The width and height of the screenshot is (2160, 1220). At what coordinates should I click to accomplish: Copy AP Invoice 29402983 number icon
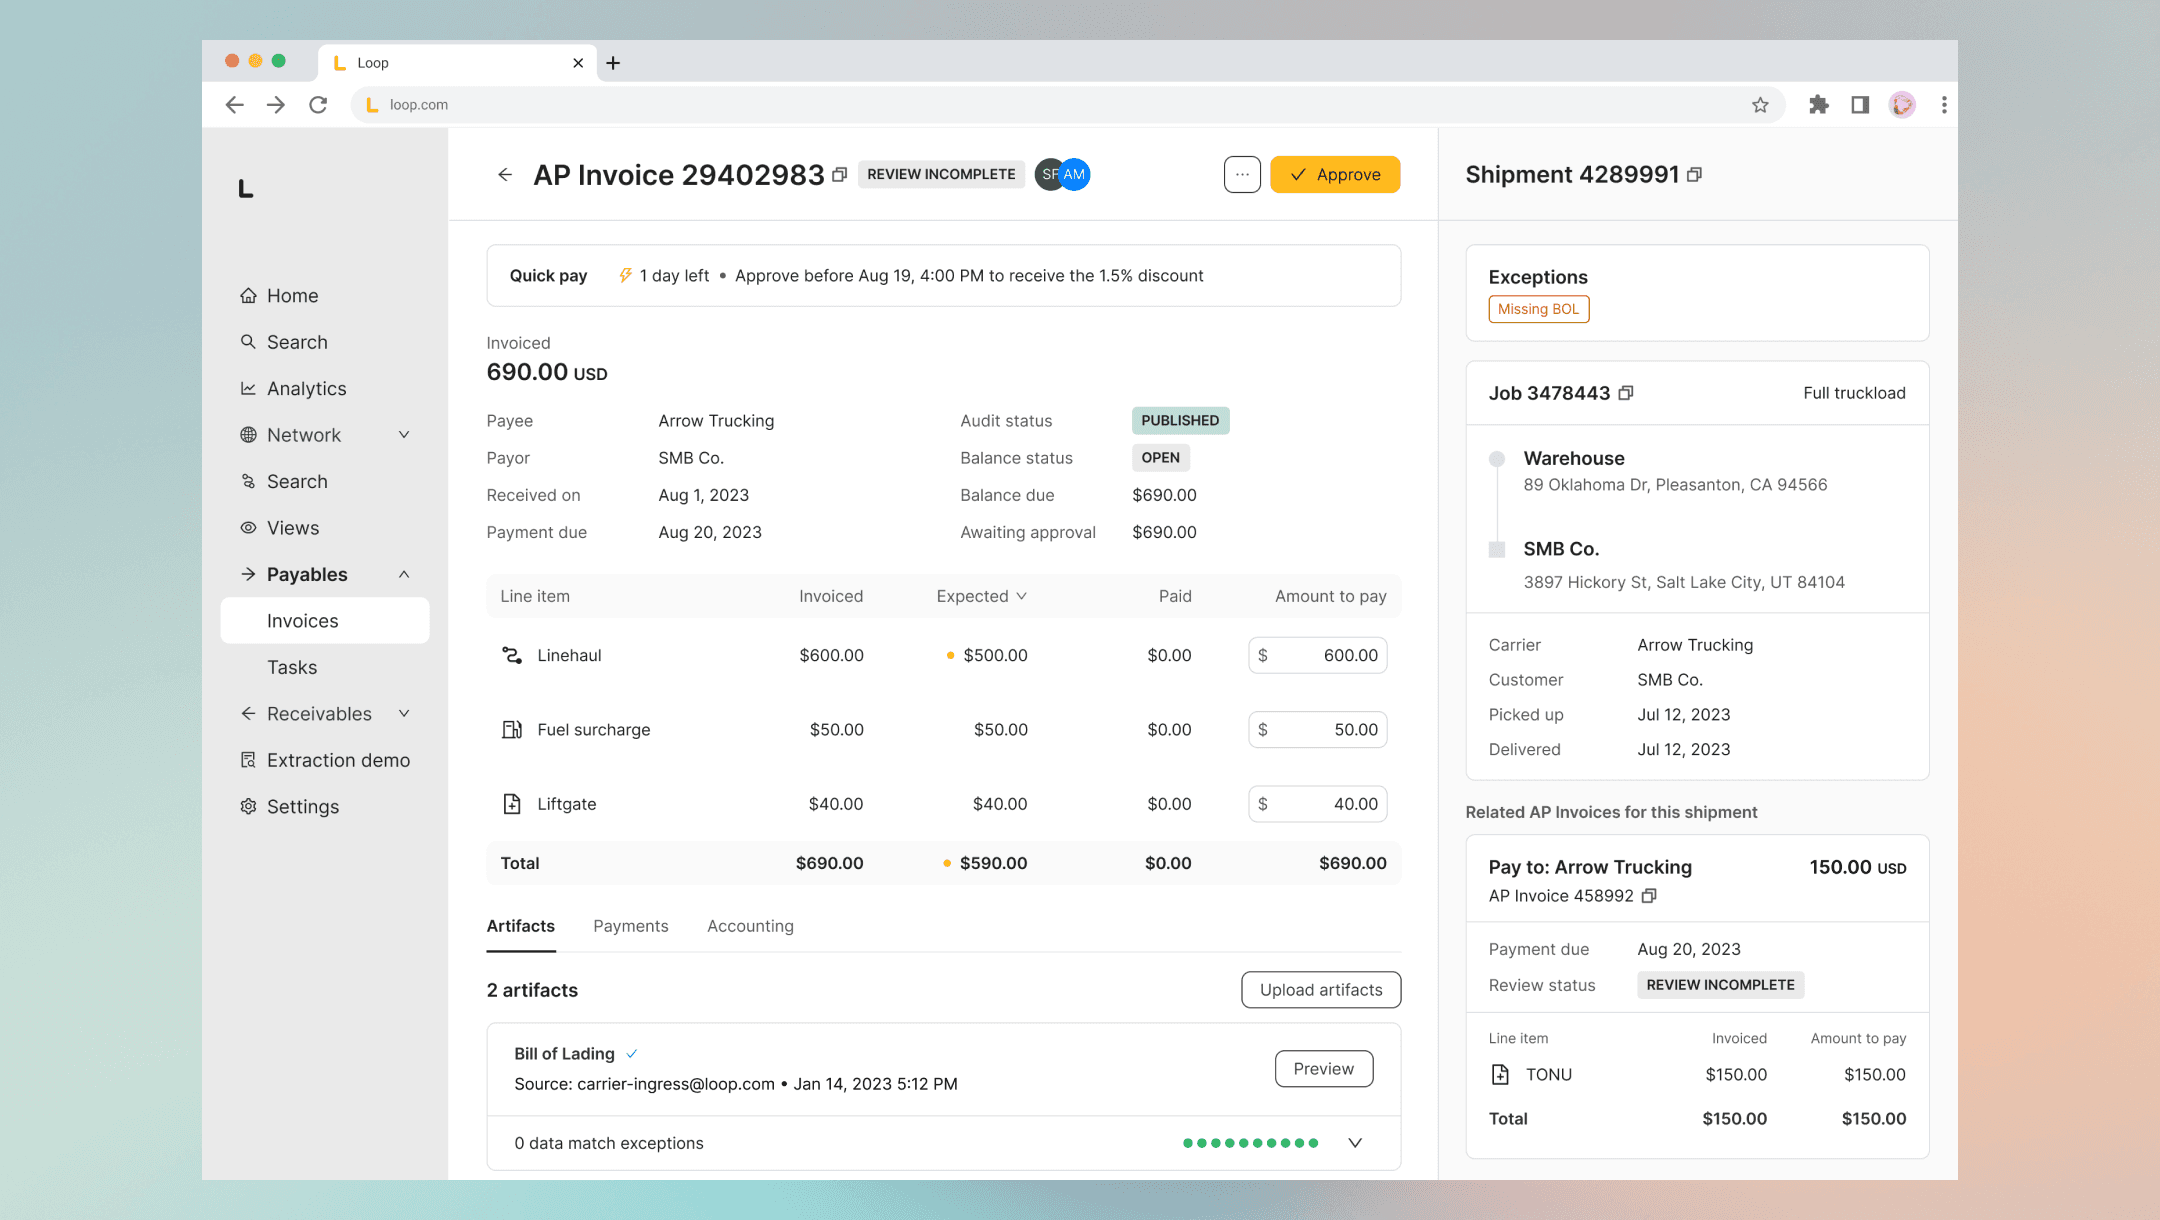point(840,175)
